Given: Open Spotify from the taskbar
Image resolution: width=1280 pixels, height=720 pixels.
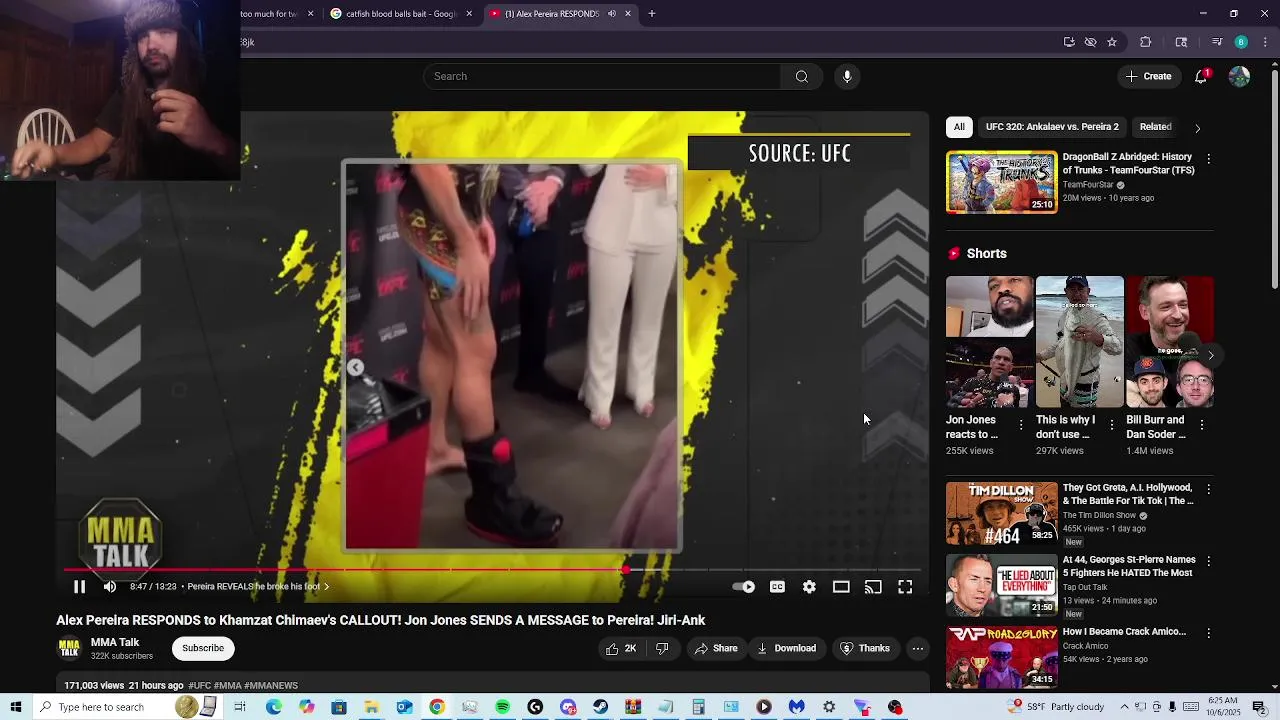Looking at the screenshot, I should click(x=502, y=707).
